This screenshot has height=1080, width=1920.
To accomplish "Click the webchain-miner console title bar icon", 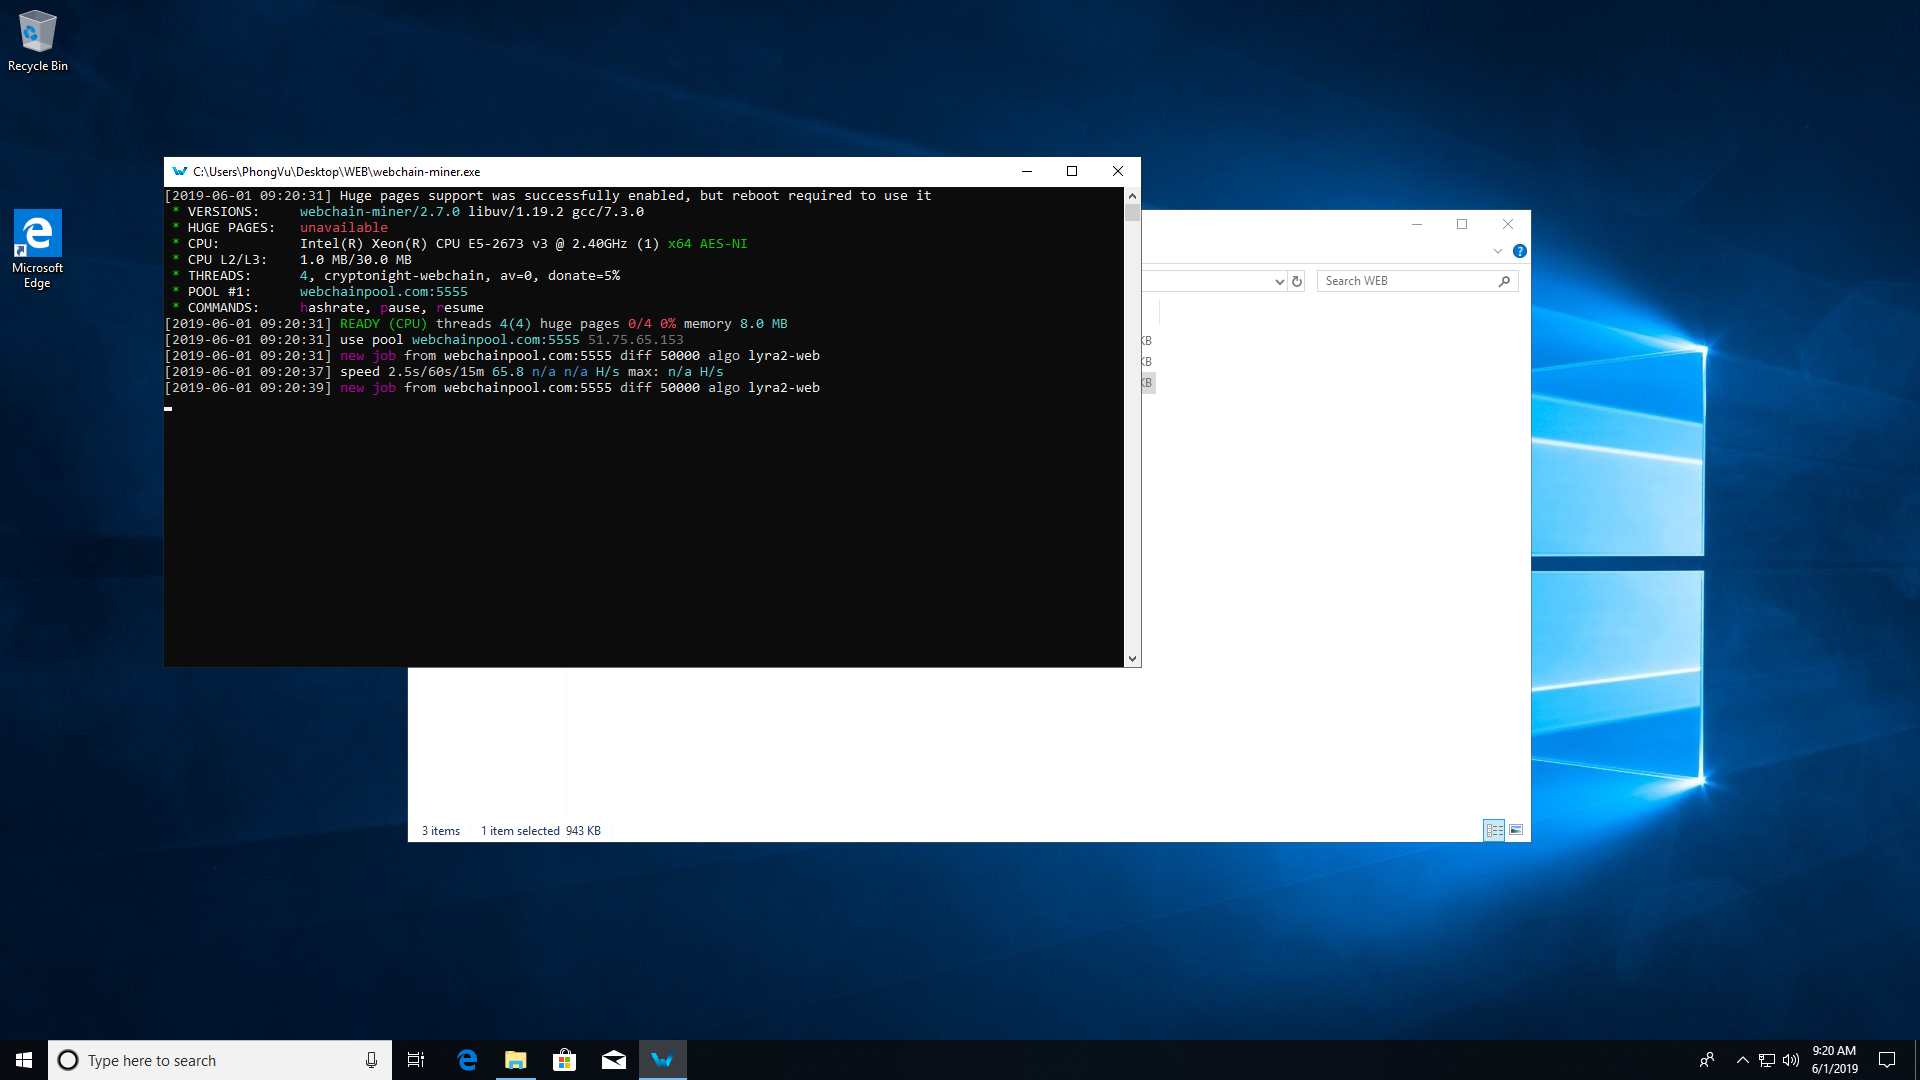I will click(180, 172).
